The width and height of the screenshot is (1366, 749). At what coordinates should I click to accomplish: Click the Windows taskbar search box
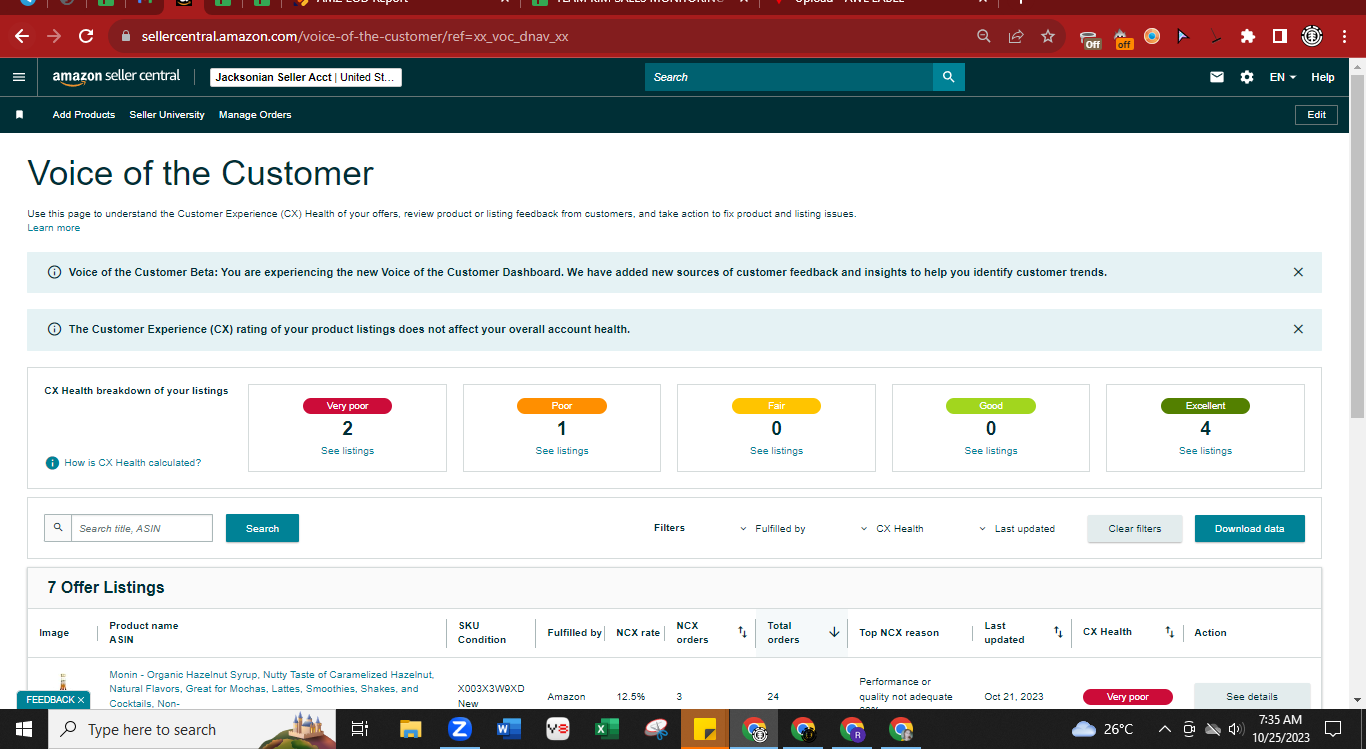click(x=193, y=729)
